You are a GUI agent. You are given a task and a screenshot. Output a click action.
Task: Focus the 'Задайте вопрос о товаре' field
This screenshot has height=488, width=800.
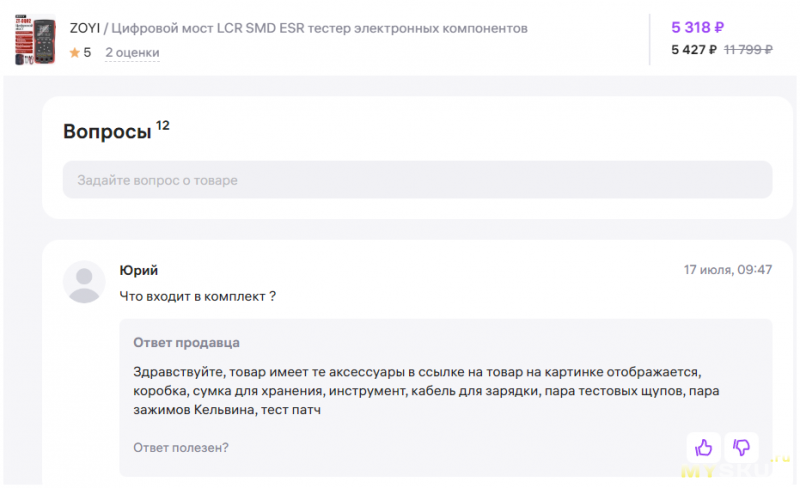417,180
